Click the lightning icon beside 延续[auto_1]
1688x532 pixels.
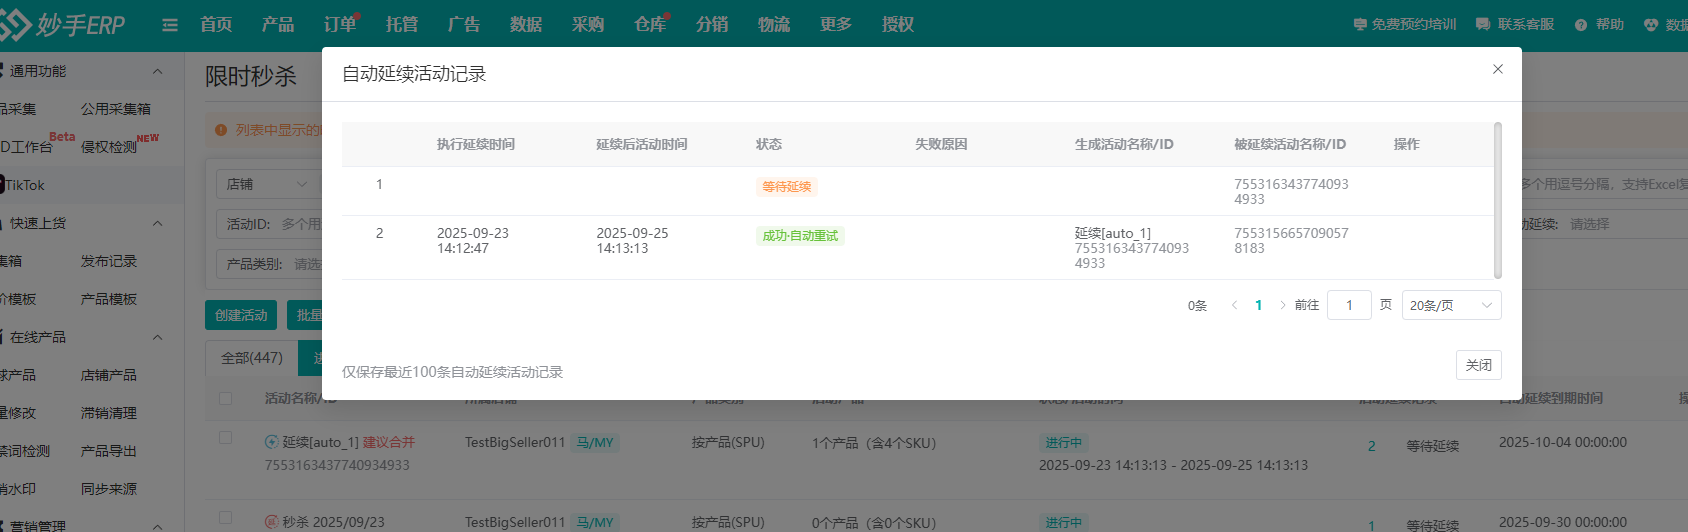tap(271, 442)
